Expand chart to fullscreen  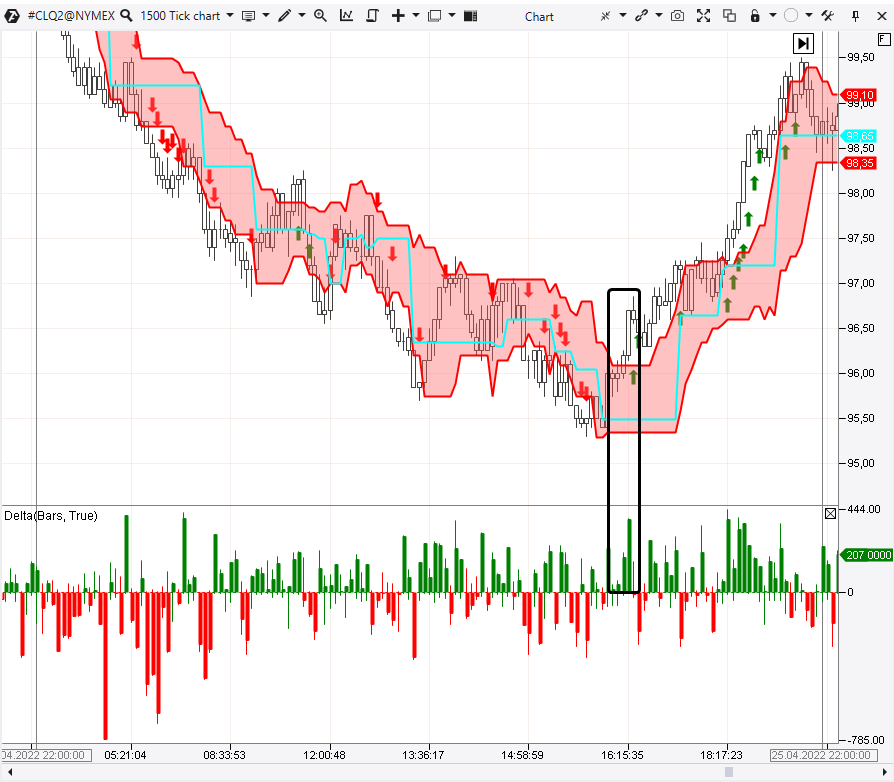tap(703, 16)
